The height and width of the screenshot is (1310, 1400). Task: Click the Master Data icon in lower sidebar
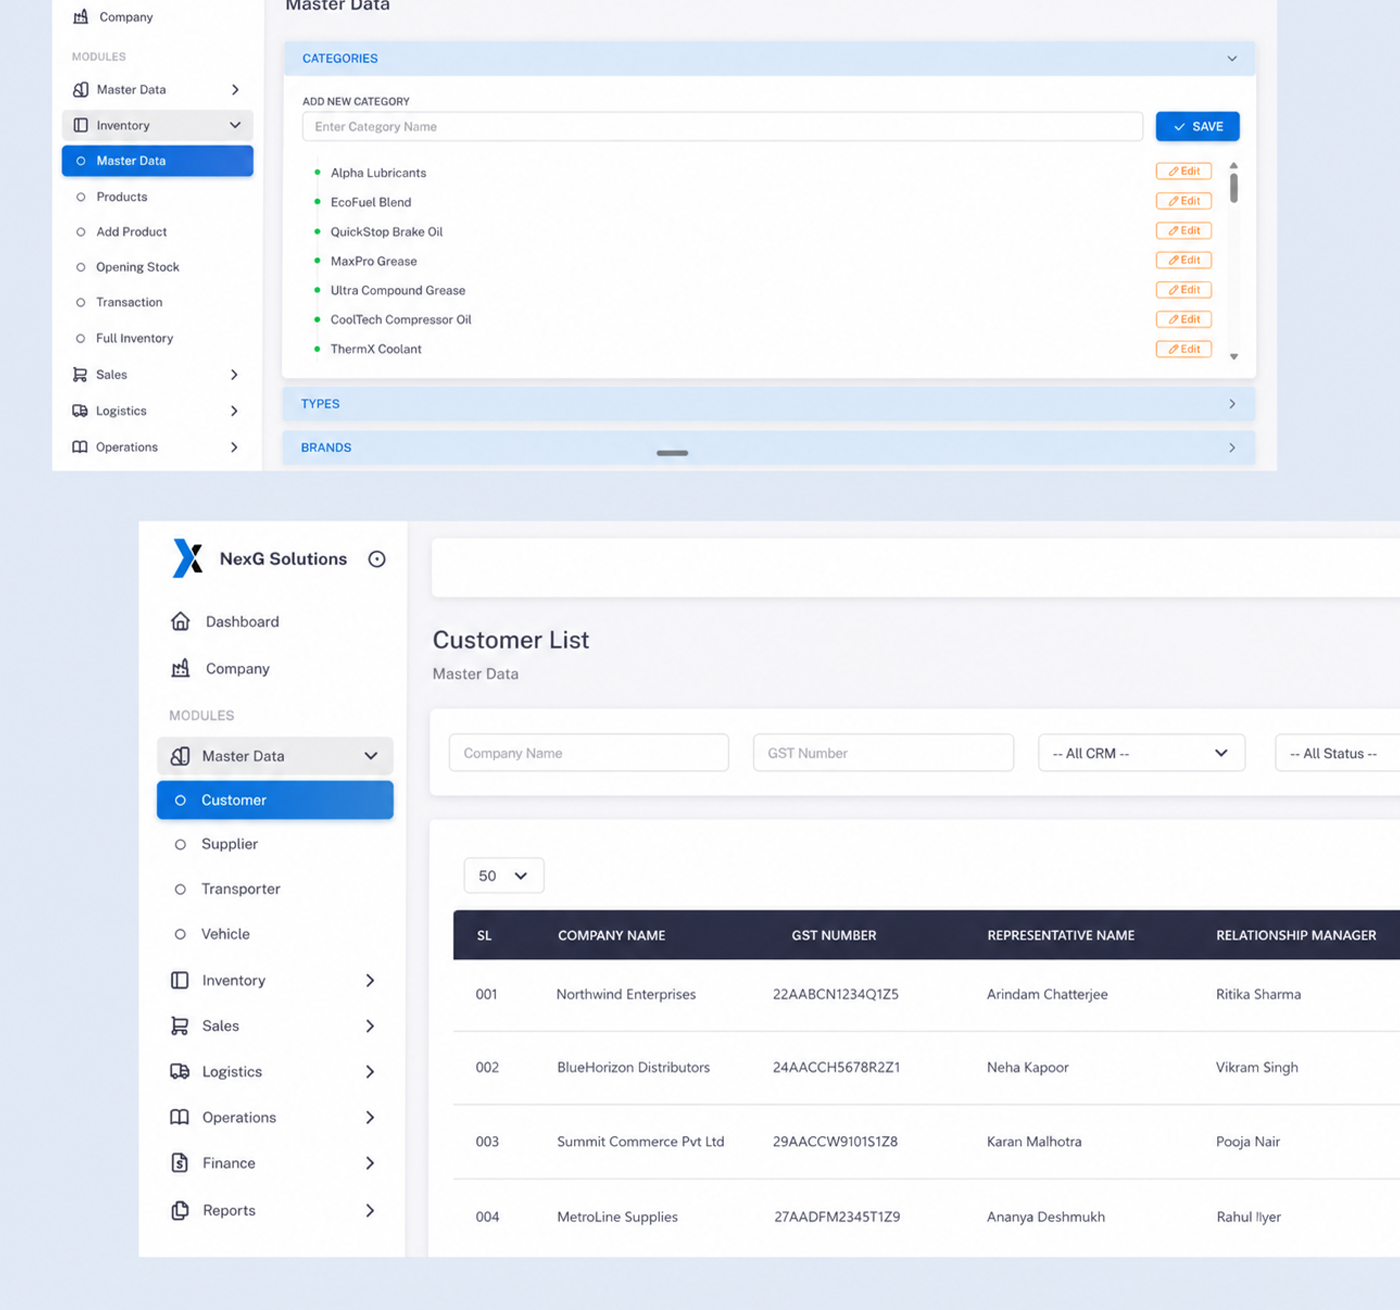180,756
